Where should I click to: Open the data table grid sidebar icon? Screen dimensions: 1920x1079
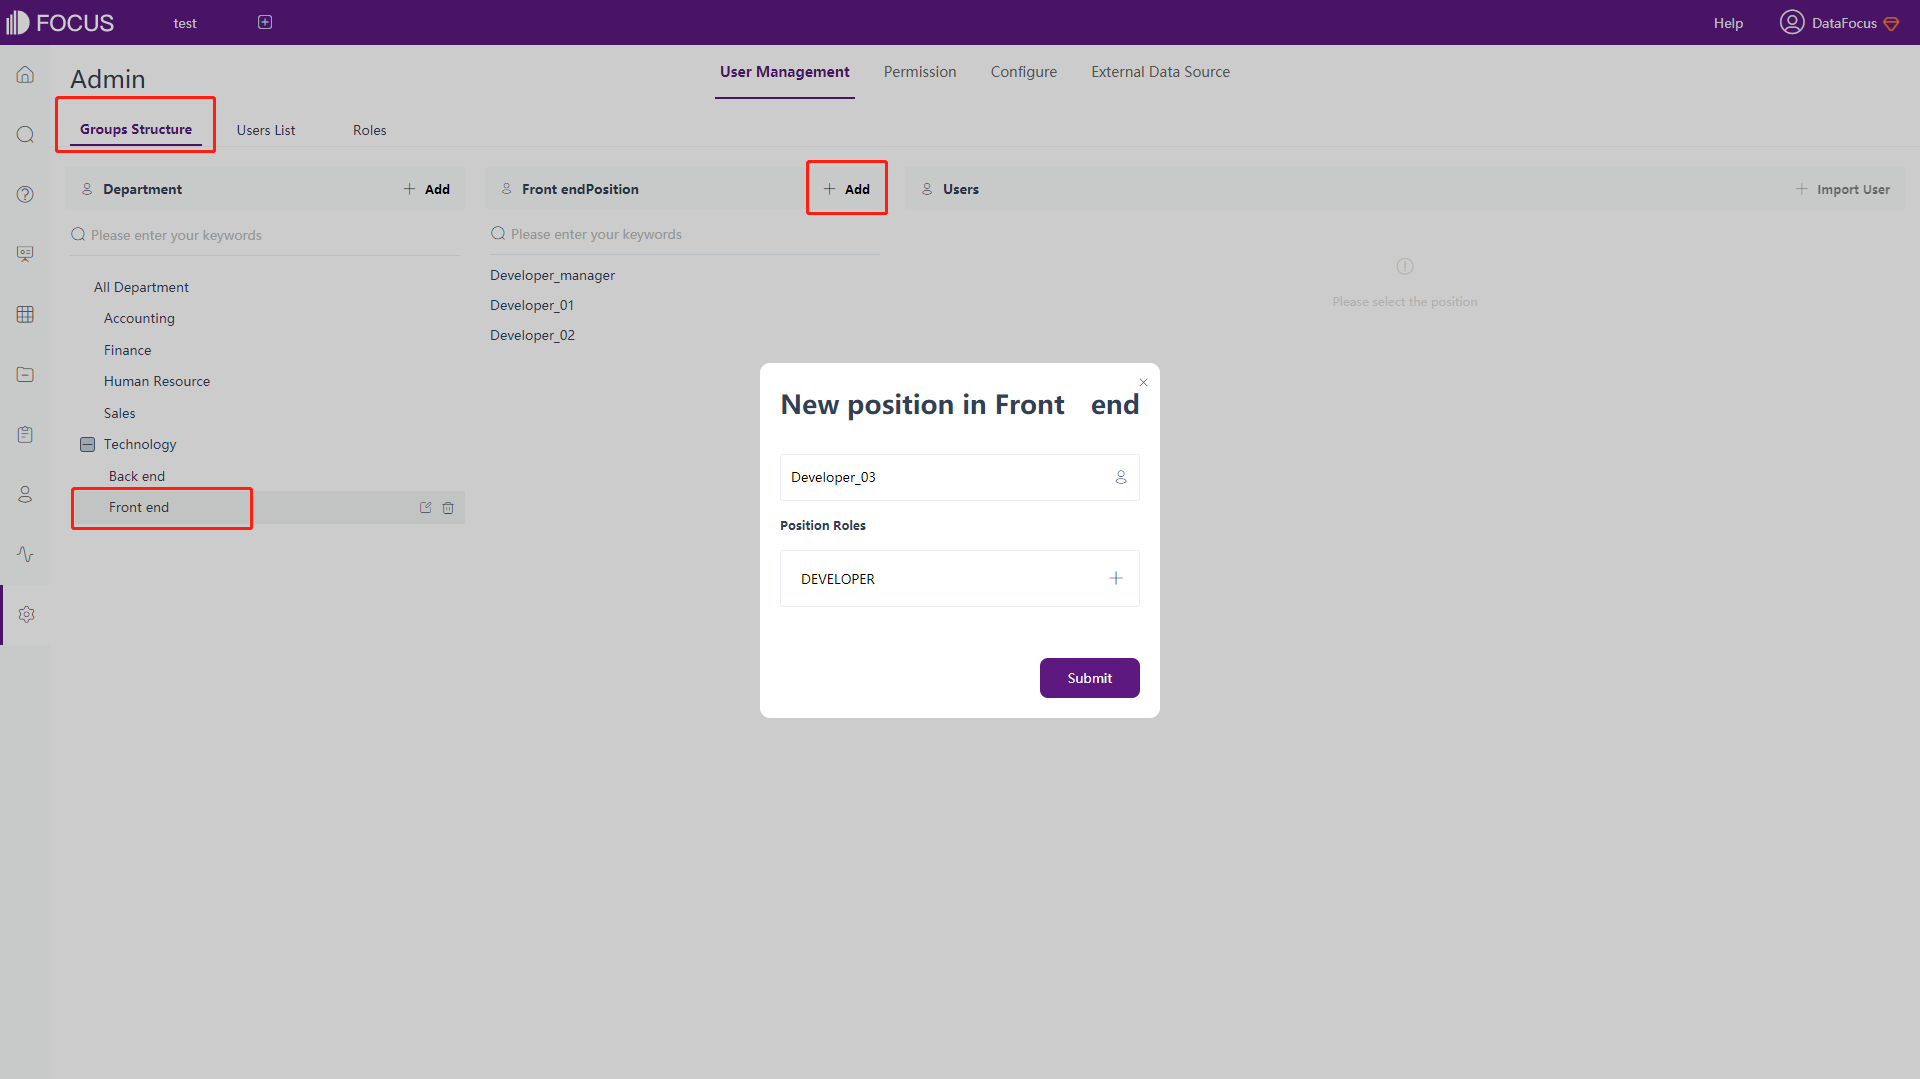(x=25, y=314)
